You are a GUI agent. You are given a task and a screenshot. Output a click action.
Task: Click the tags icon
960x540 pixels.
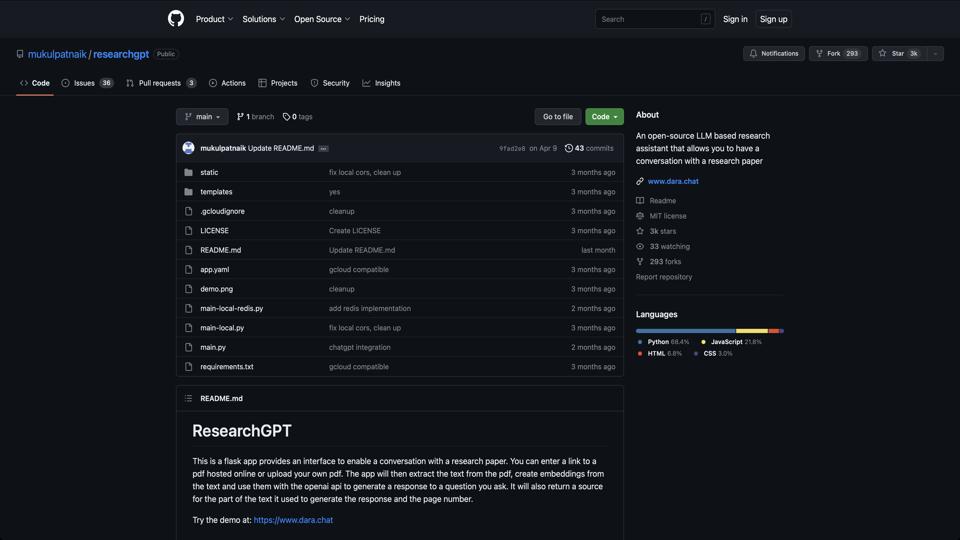(x=286, y=117)
